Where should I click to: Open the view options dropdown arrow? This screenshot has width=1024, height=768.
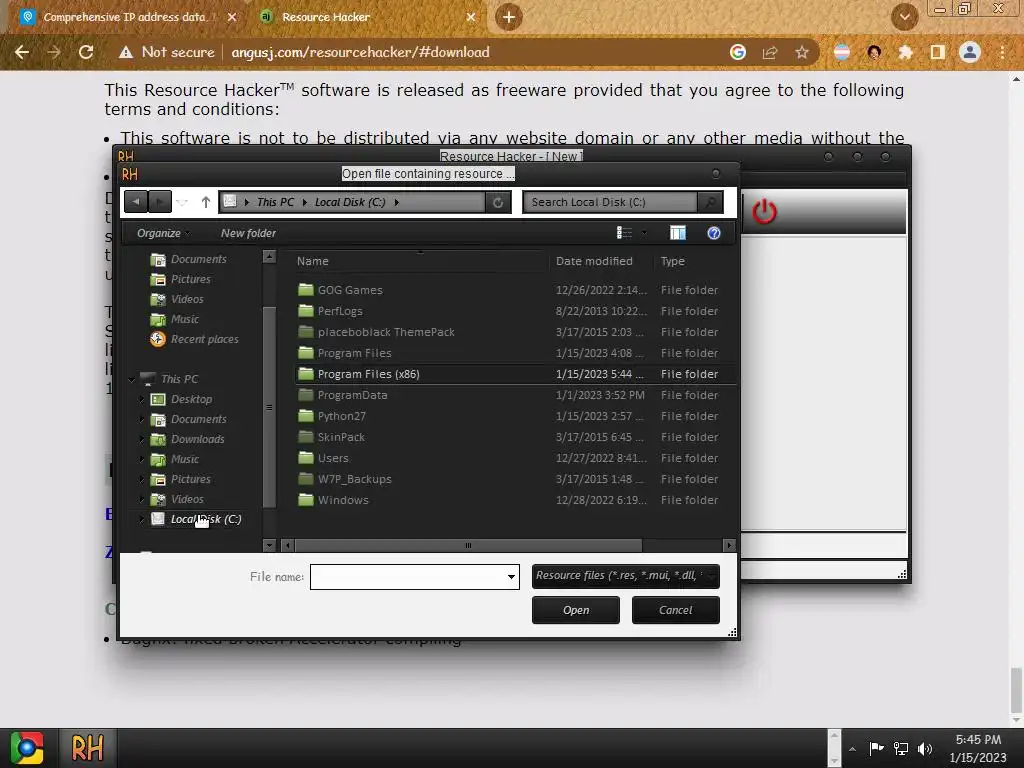[644, 233]
